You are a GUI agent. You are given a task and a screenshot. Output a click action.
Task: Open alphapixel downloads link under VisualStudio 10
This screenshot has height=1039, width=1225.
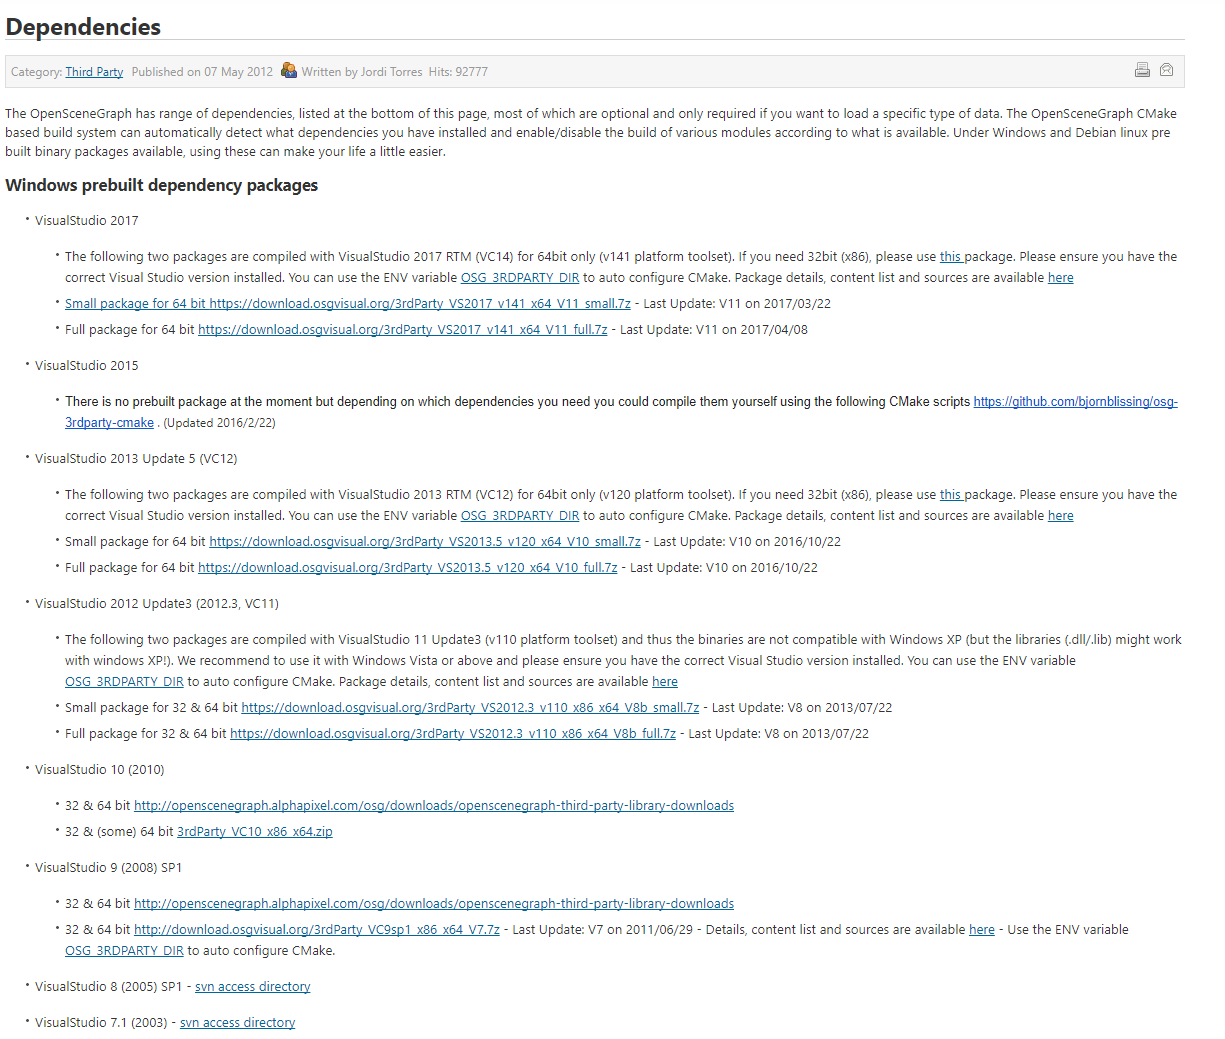(434, 806)
